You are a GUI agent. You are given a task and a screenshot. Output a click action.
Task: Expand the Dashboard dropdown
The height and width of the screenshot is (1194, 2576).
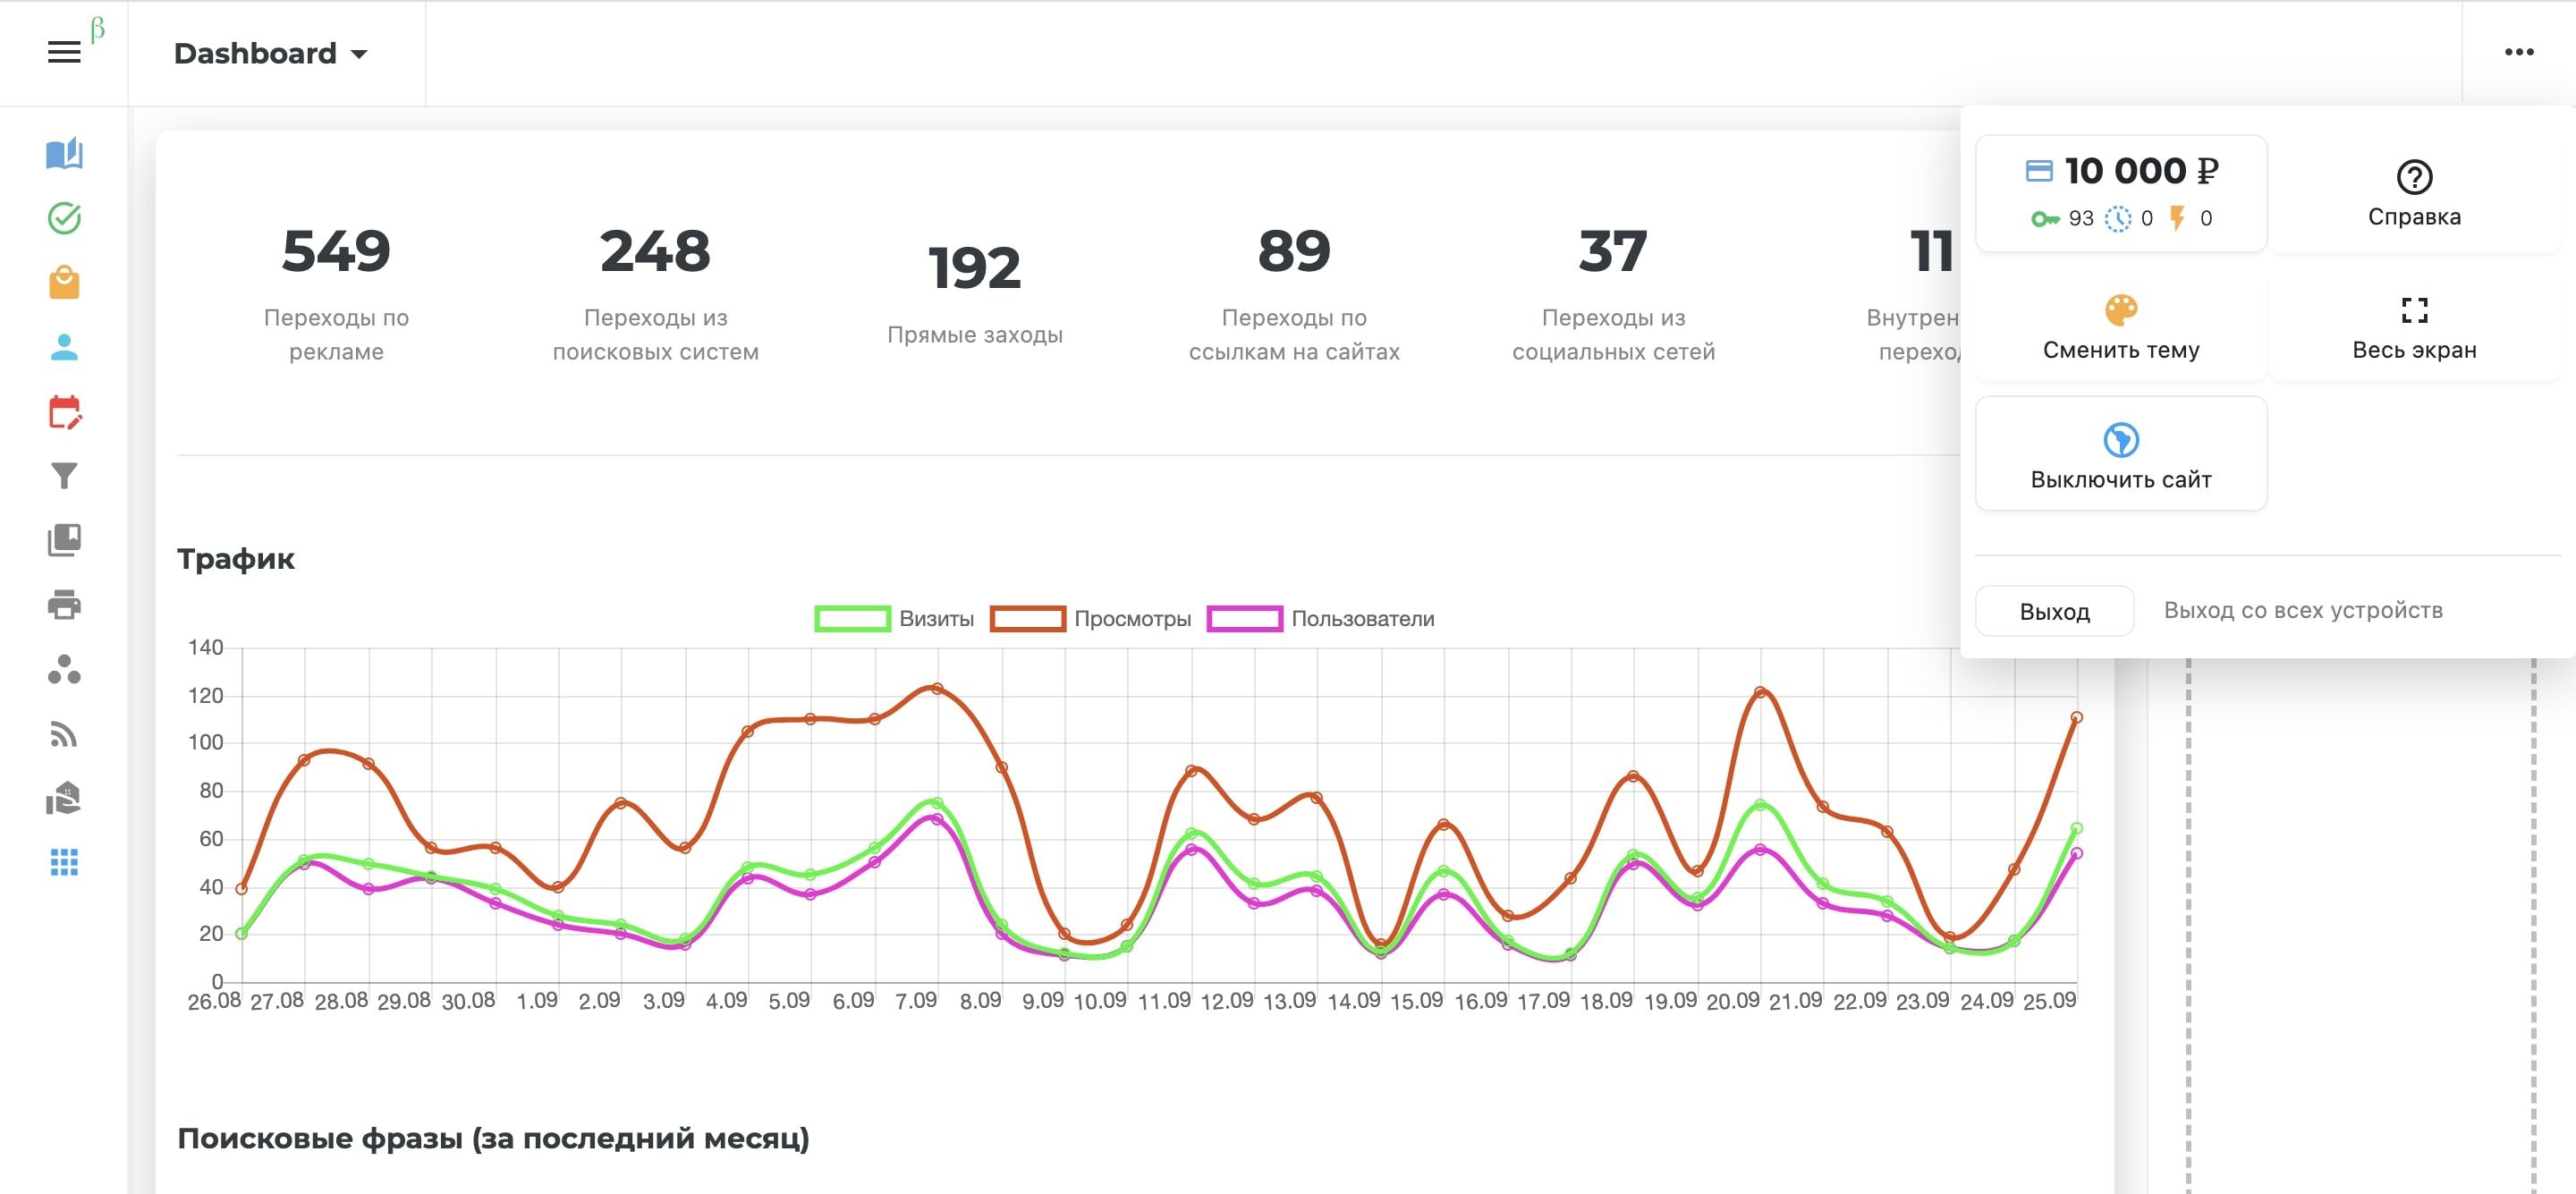[x=270, y=53]
